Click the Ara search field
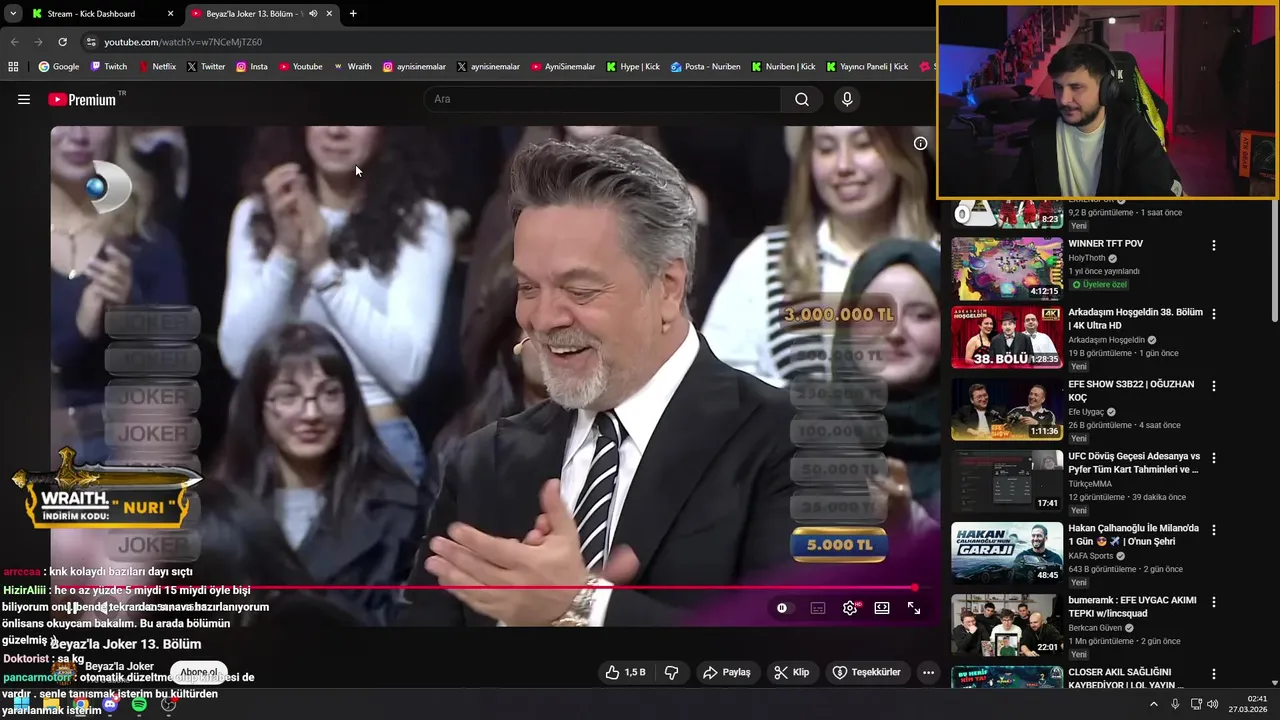The height and width of the screenshot is (720, 1280). pyautogui.click(x=603, y=99)
